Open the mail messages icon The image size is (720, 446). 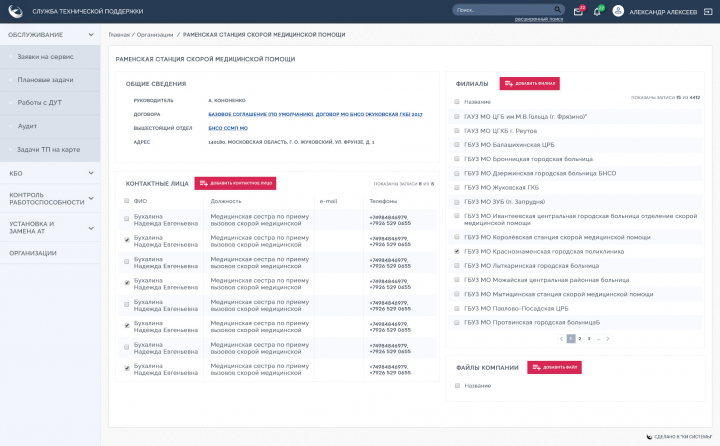point(578,11)
